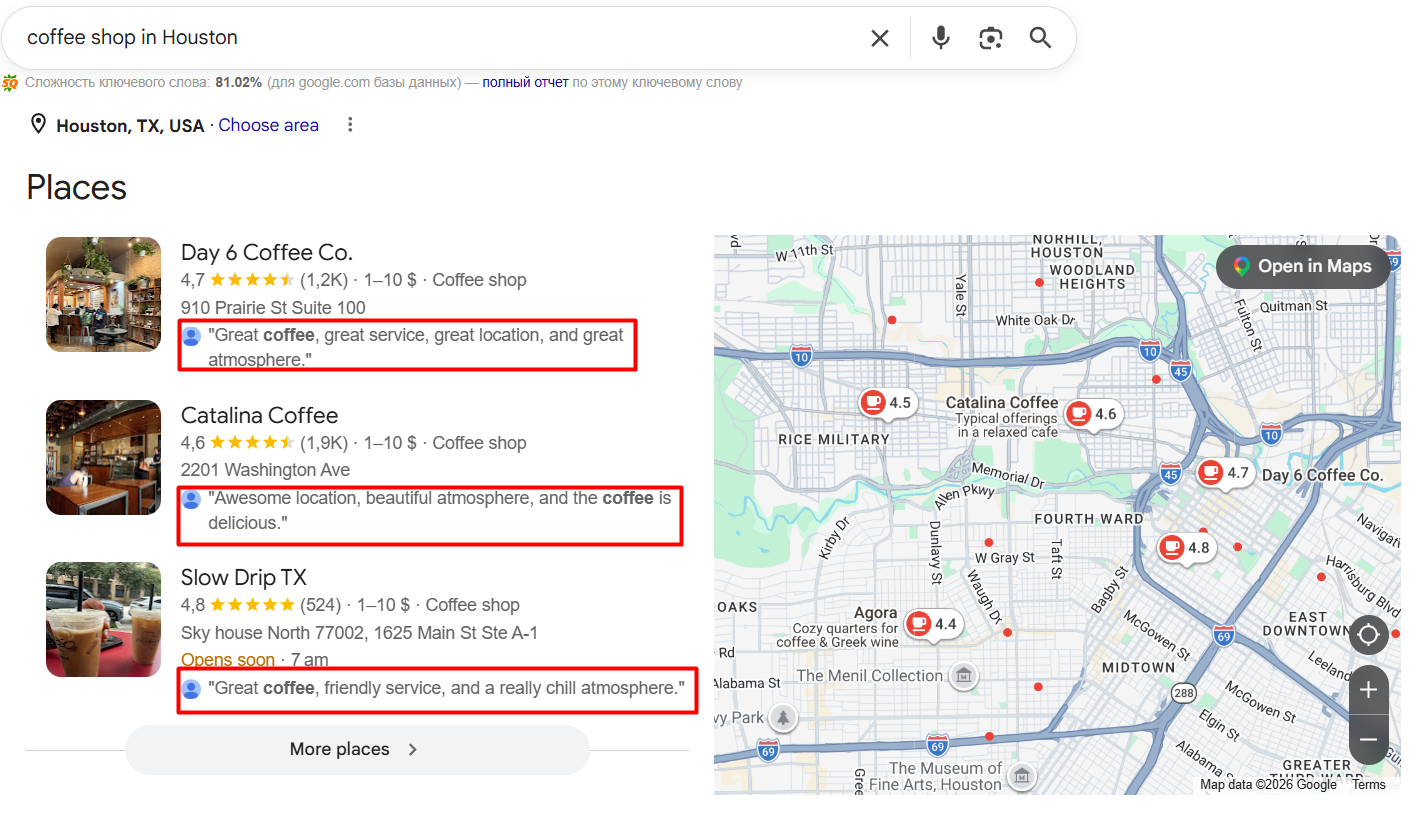Screen dimensions: 1426x815
Task: Click the keyword difficulty extension icon
Action: [10, 83]
